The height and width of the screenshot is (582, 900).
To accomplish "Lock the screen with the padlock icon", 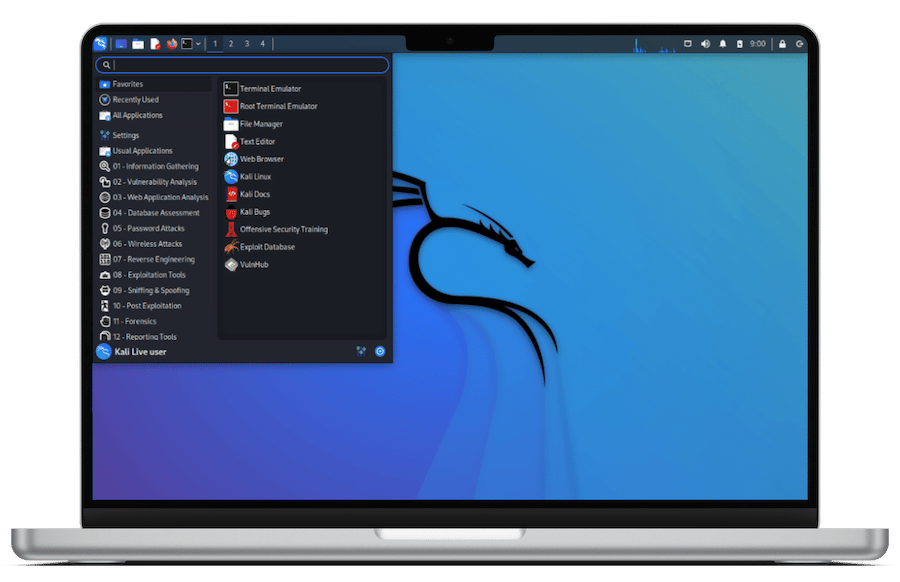I will pos(782,44).
